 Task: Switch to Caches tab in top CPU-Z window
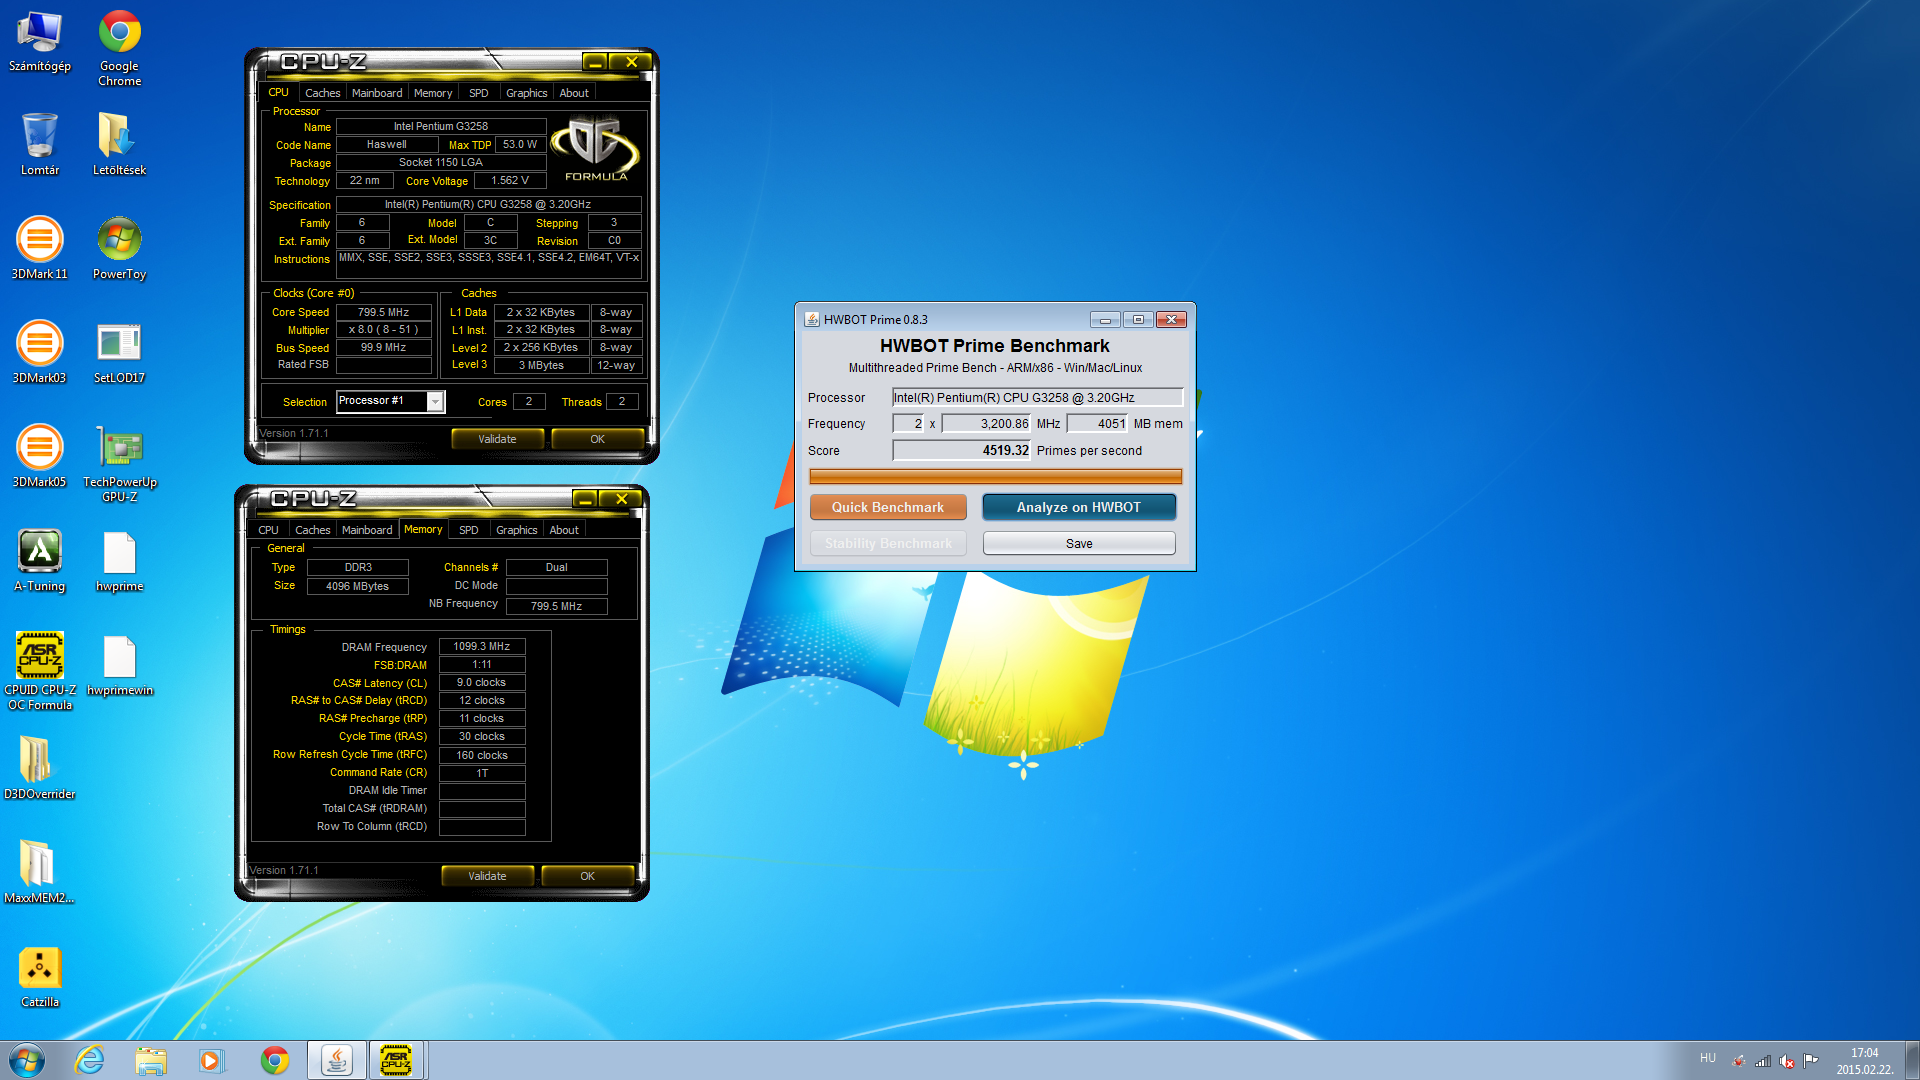coord(322,93)
